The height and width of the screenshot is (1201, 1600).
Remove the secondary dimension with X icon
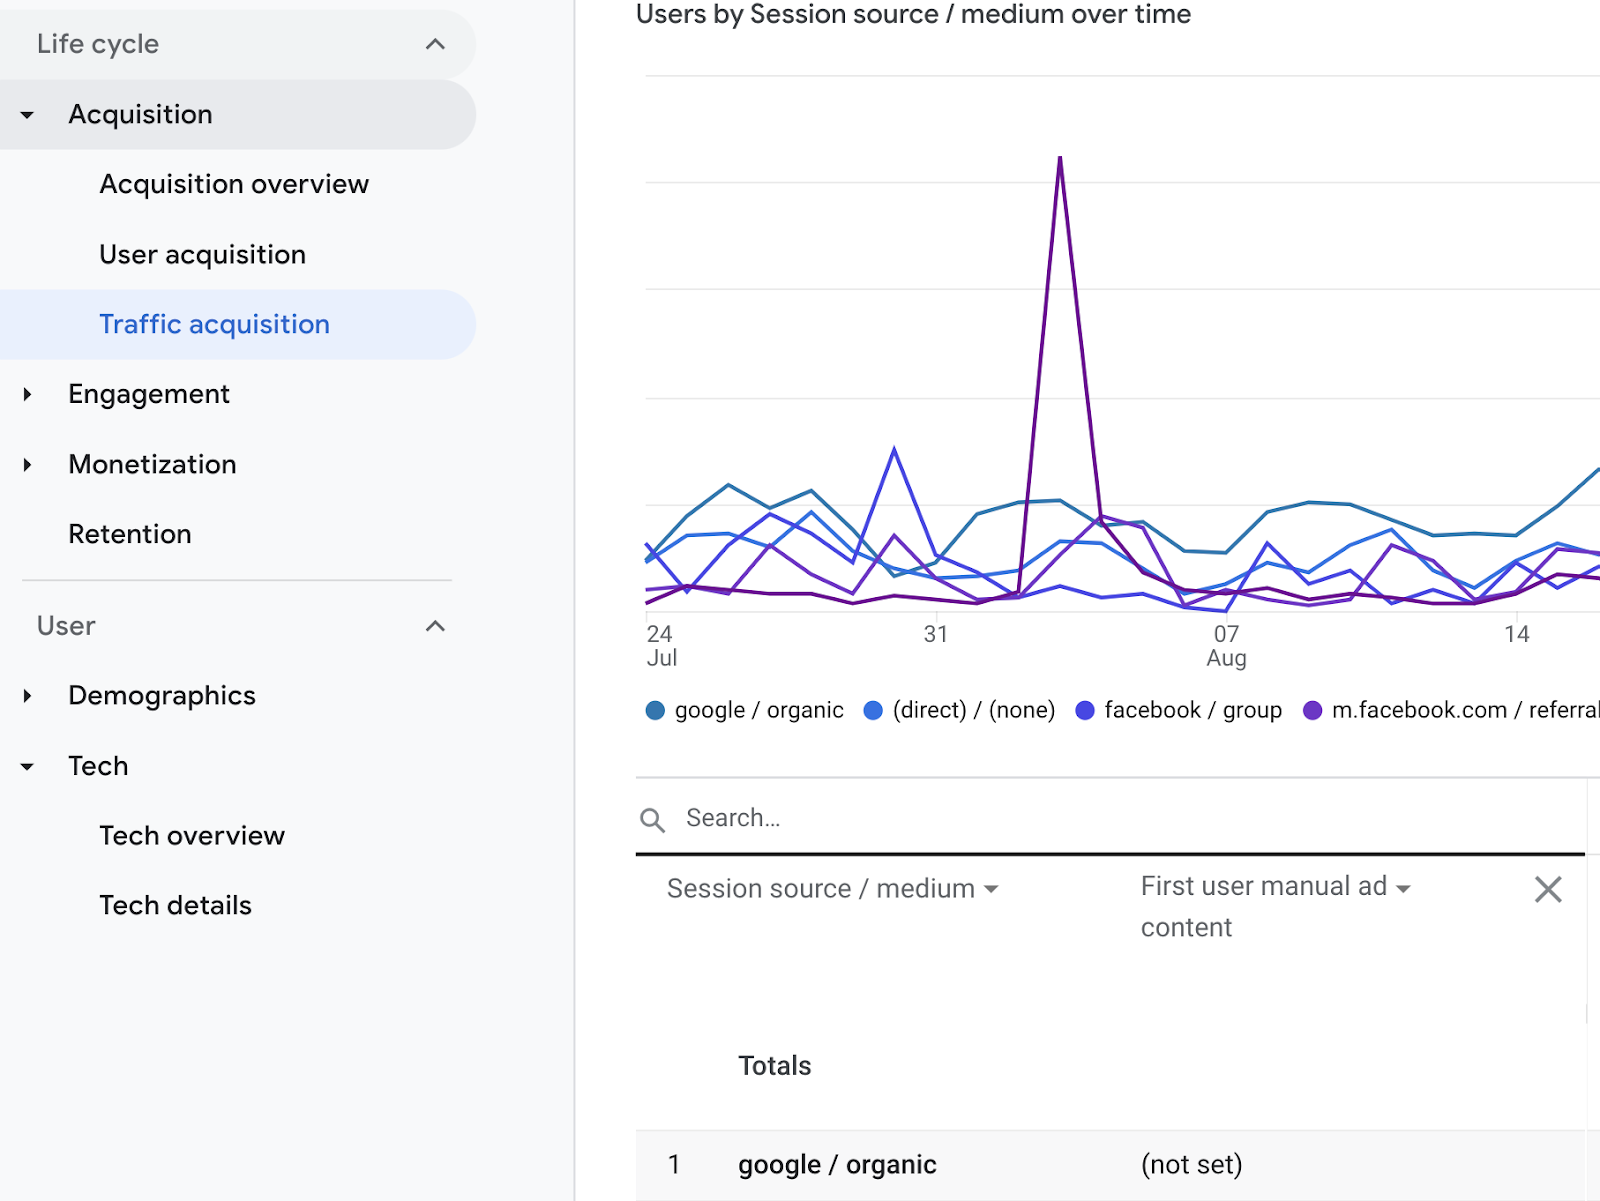tap(1547, 889)
